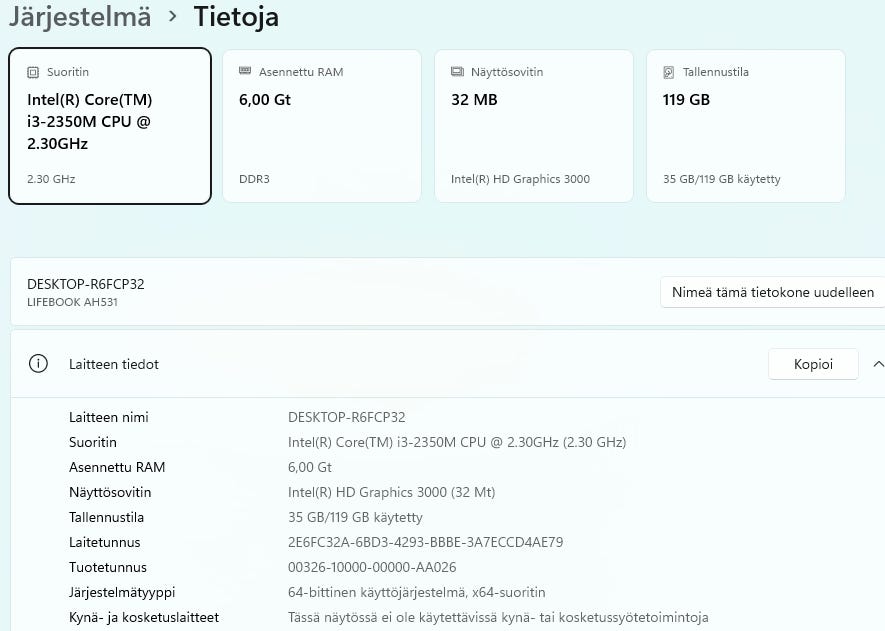This screenshot has width=885, height=631.
Task: Click the display adapter icon beside Näyttösovitin
Action: click(457, 72)
